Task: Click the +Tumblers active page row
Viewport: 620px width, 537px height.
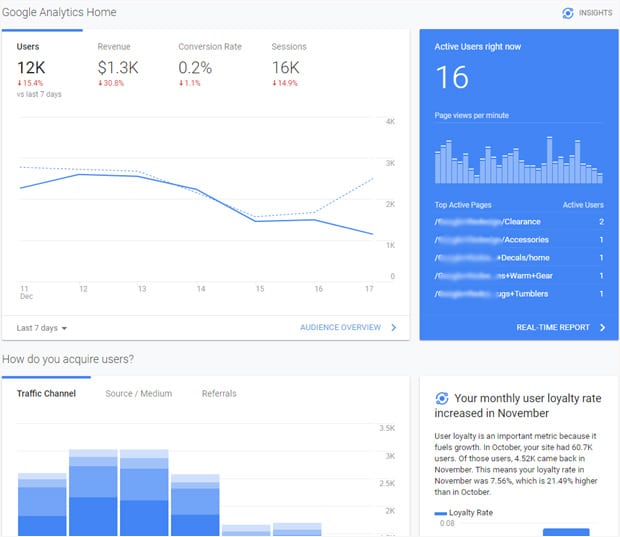Action: click(x=519, y=294)
